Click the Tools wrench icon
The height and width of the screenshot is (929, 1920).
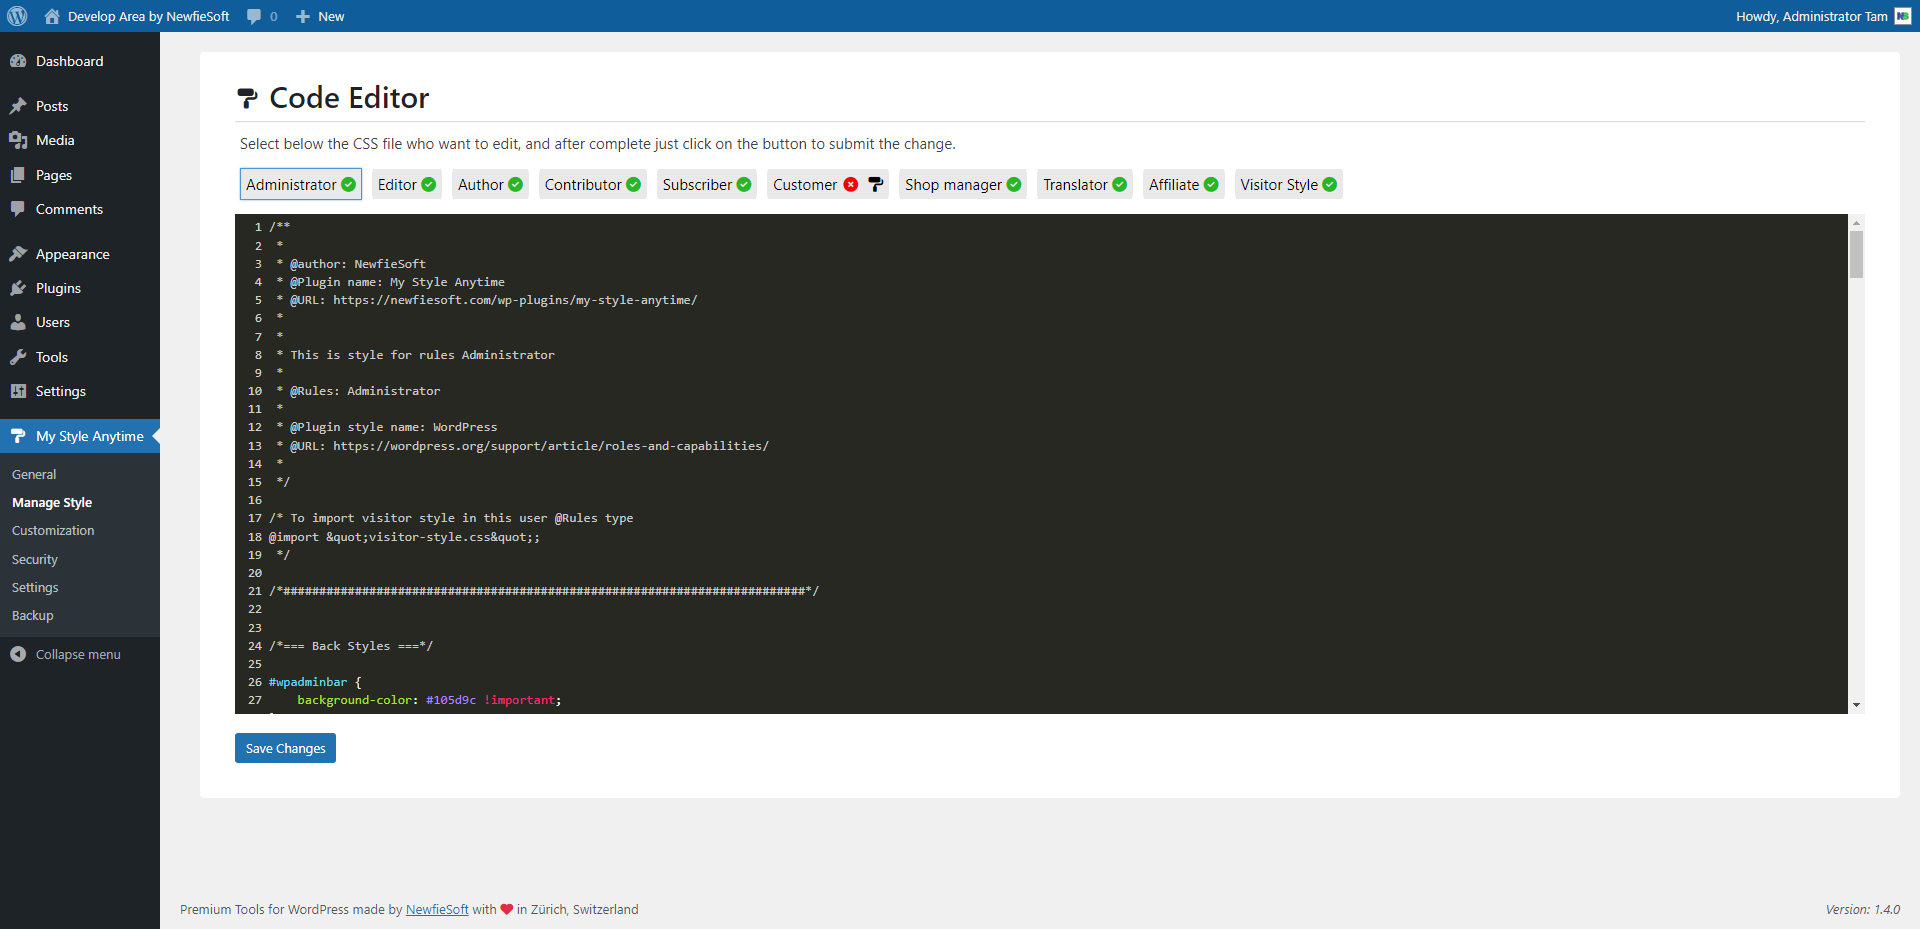(18, 357)
